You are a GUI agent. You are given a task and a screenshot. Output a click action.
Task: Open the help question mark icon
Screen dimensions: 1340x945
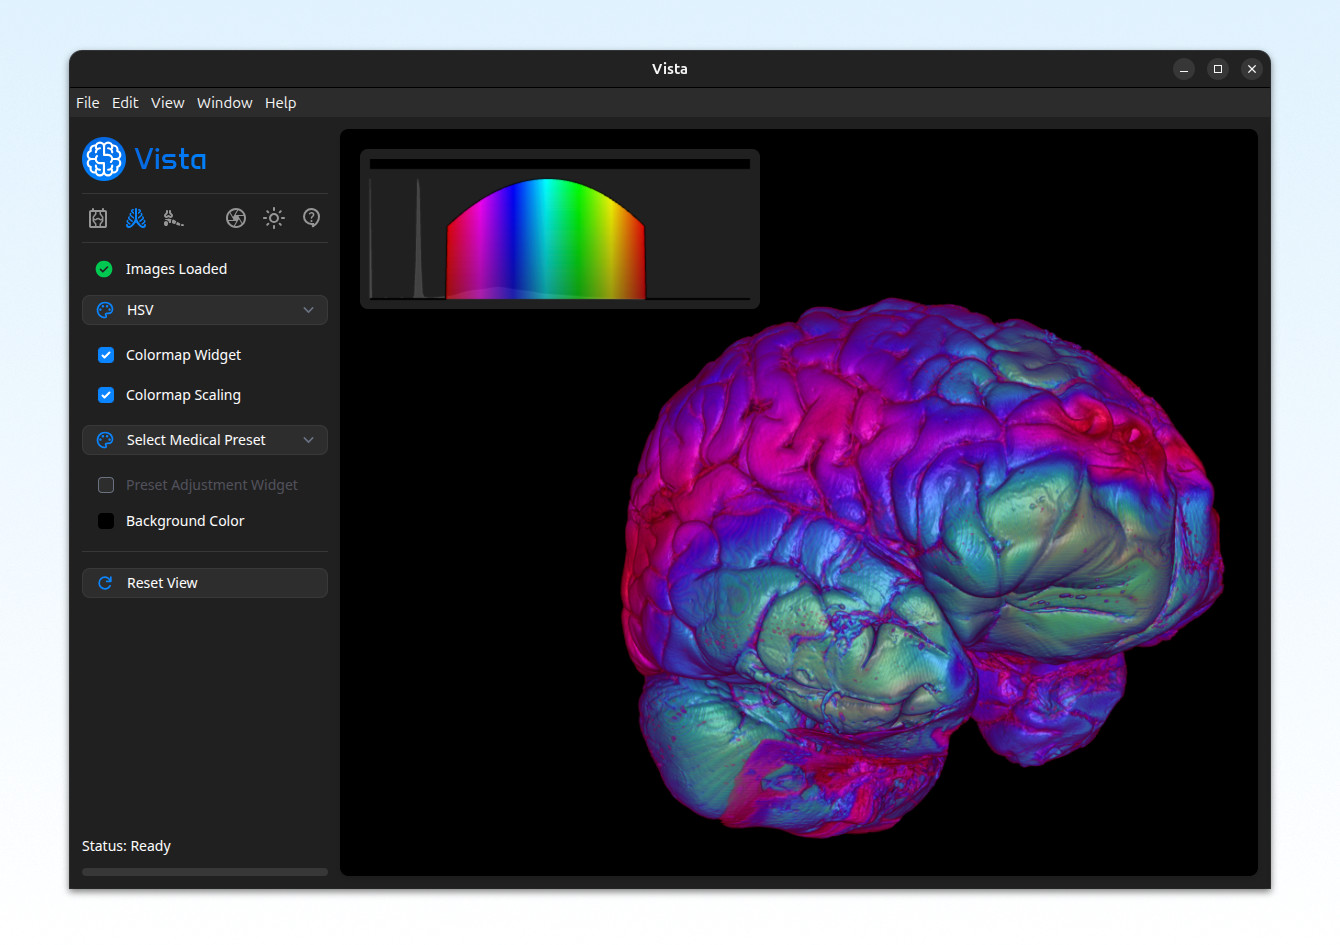coord(312,218)
